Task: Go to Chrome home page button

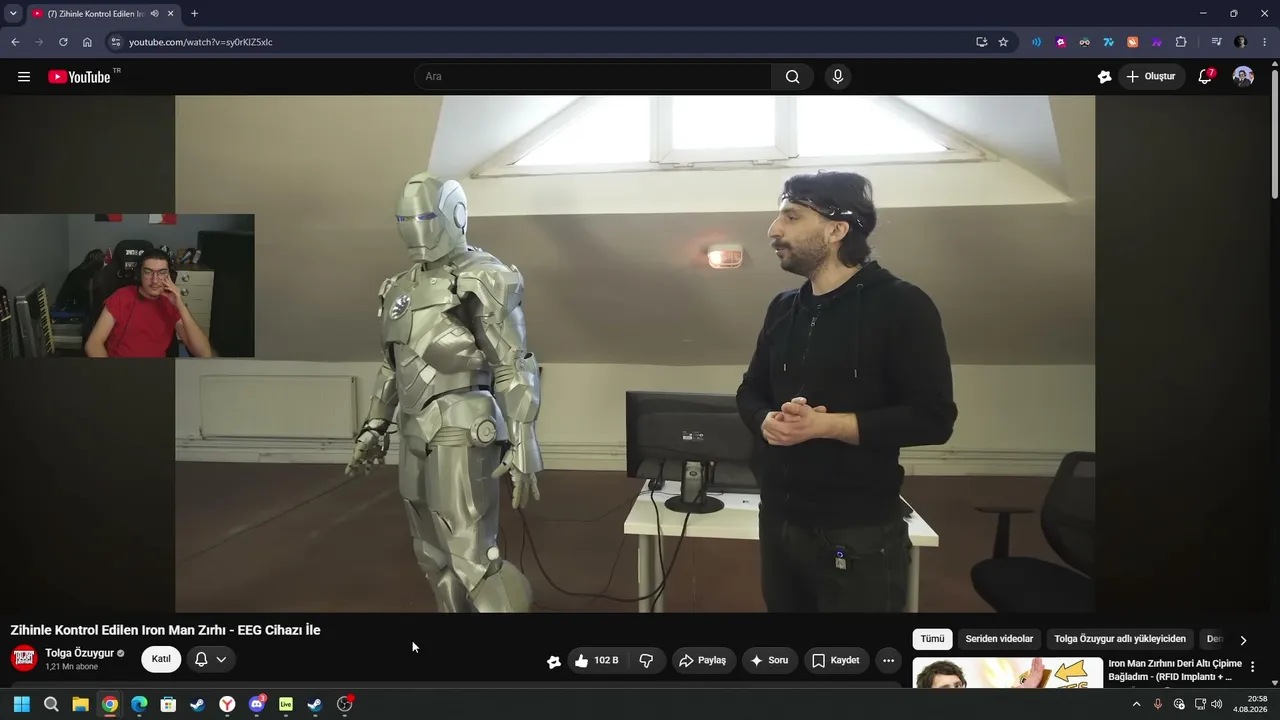Action: [x=87, y=42]
